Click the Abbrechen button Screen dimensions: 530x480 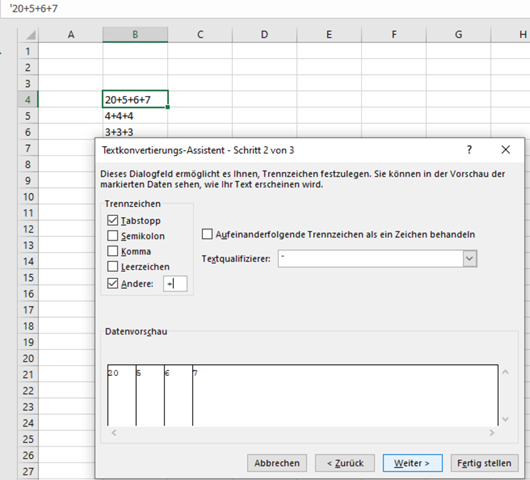(x=277, y=463)
